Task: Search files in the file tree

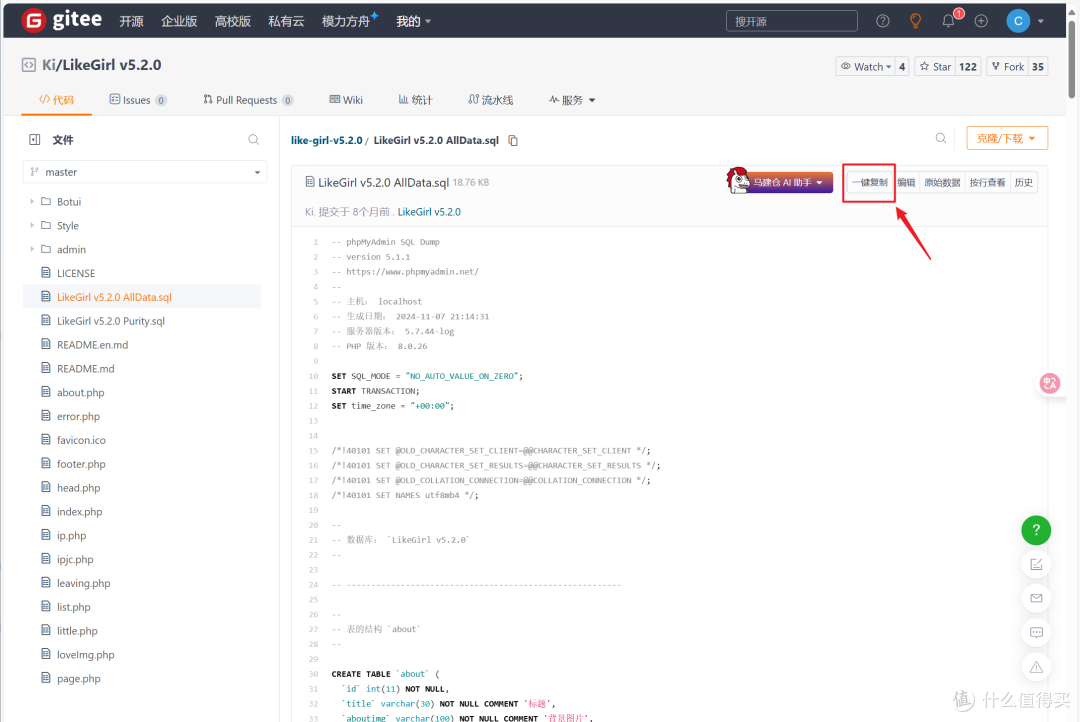Action: point(253,140)
